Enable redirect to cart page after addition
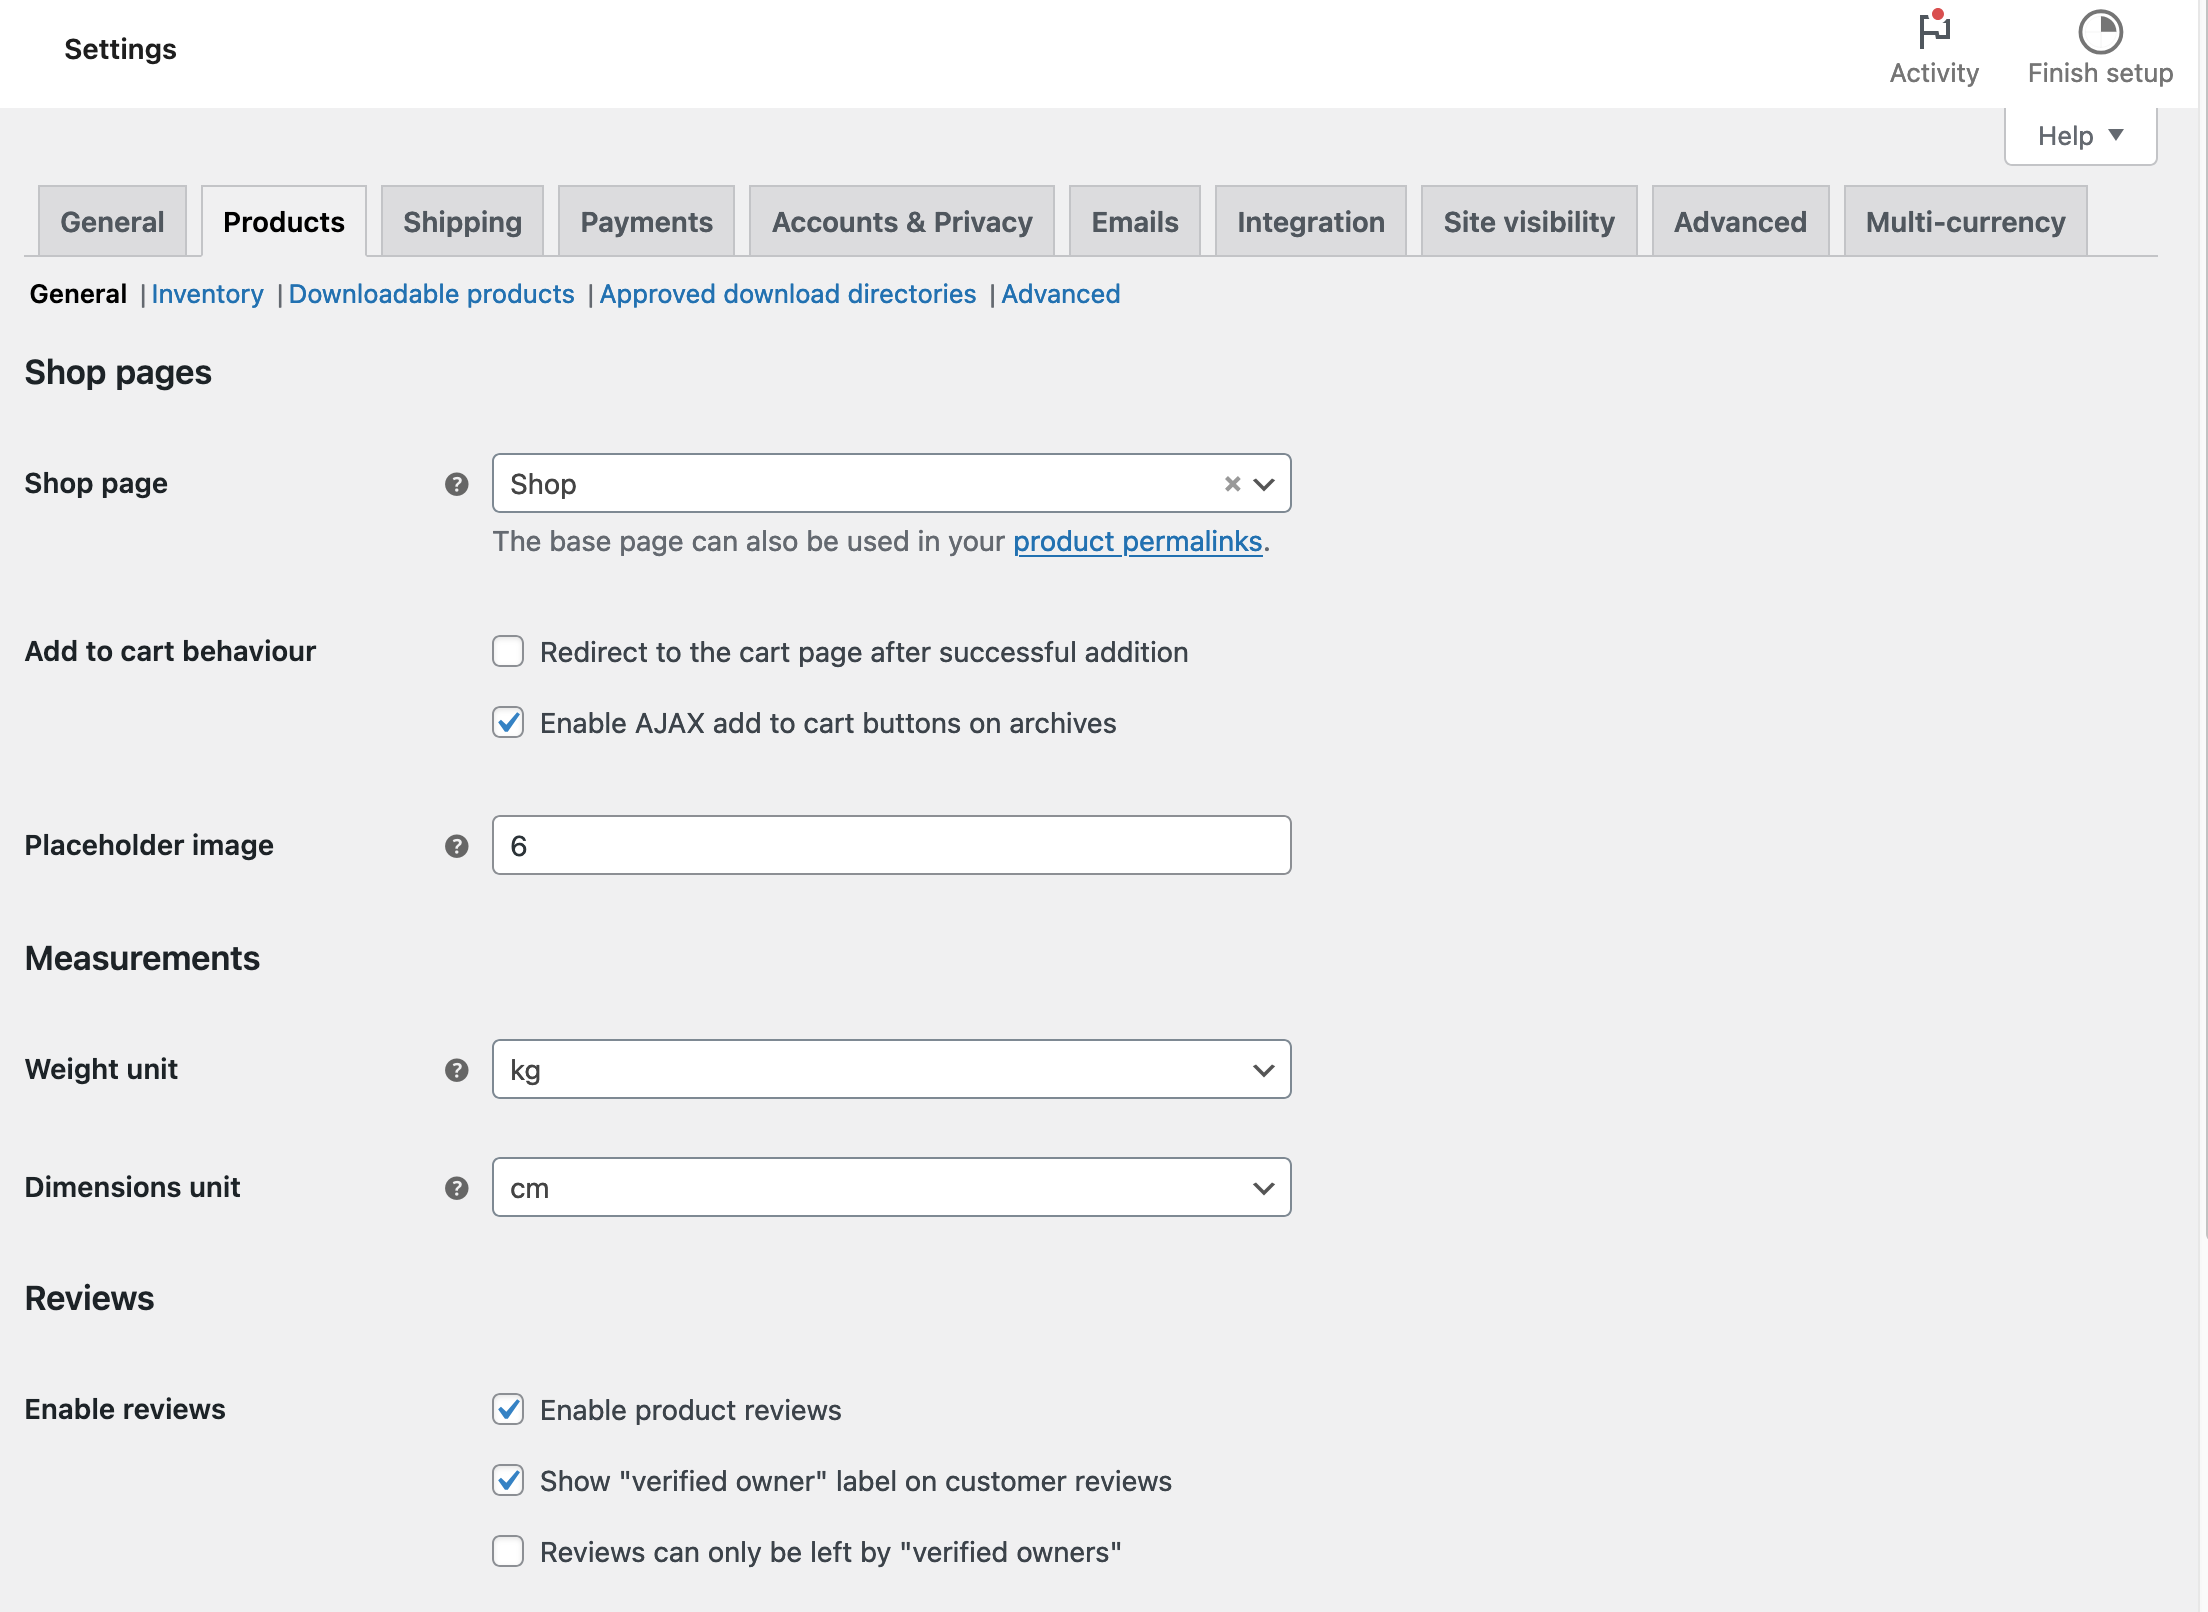 tap(508, 651)
